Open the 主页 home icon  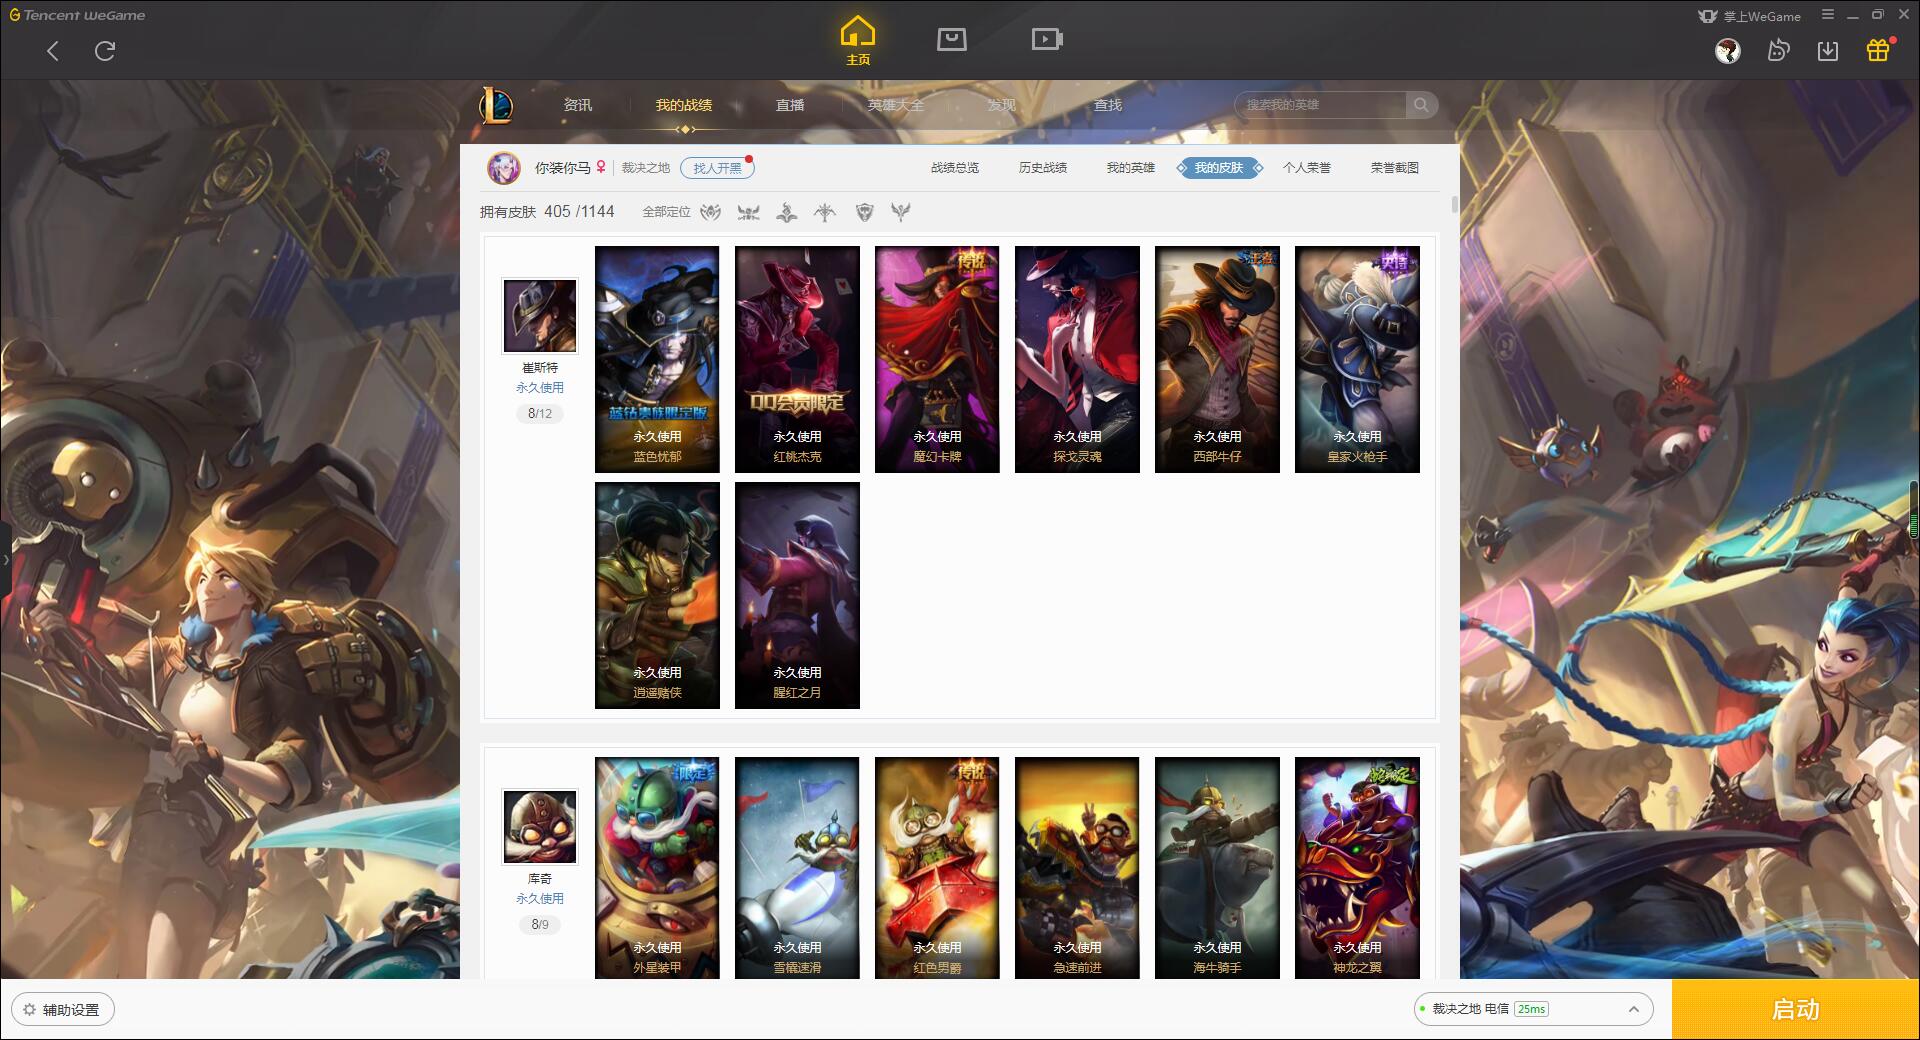click(x=858, y=41)
